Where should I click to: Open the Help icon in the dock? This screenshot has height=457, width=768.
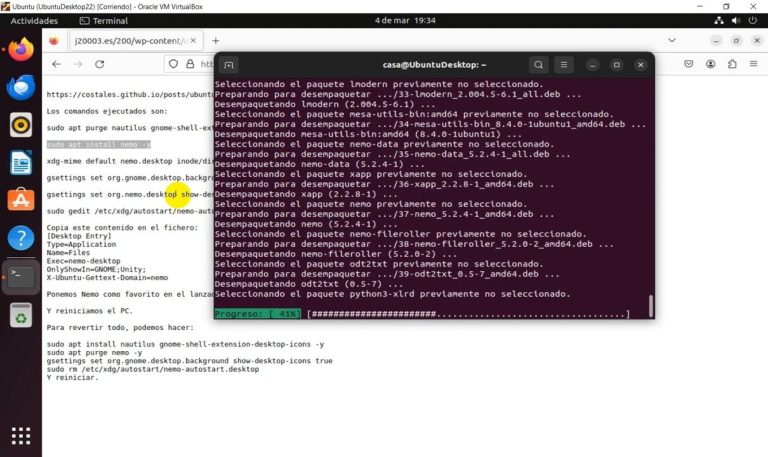click(21, 238)
